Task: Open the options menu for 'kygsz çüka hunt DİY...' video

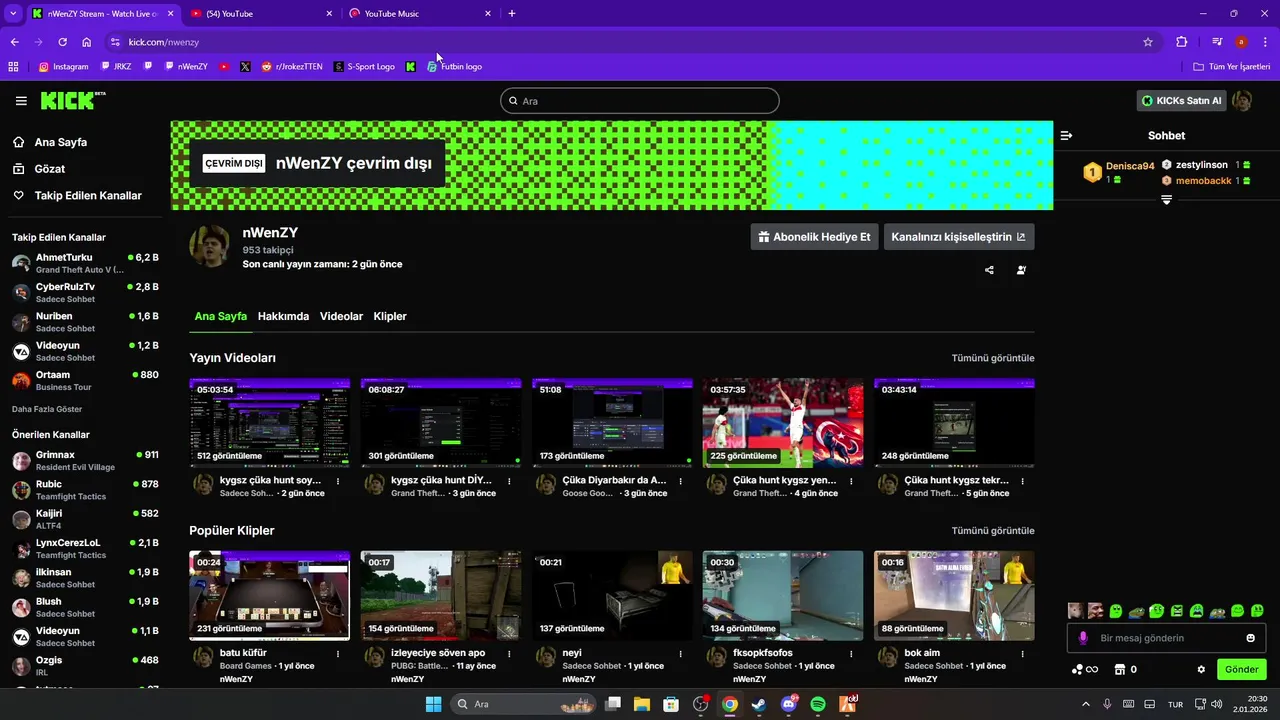Action: pos(510,481)
